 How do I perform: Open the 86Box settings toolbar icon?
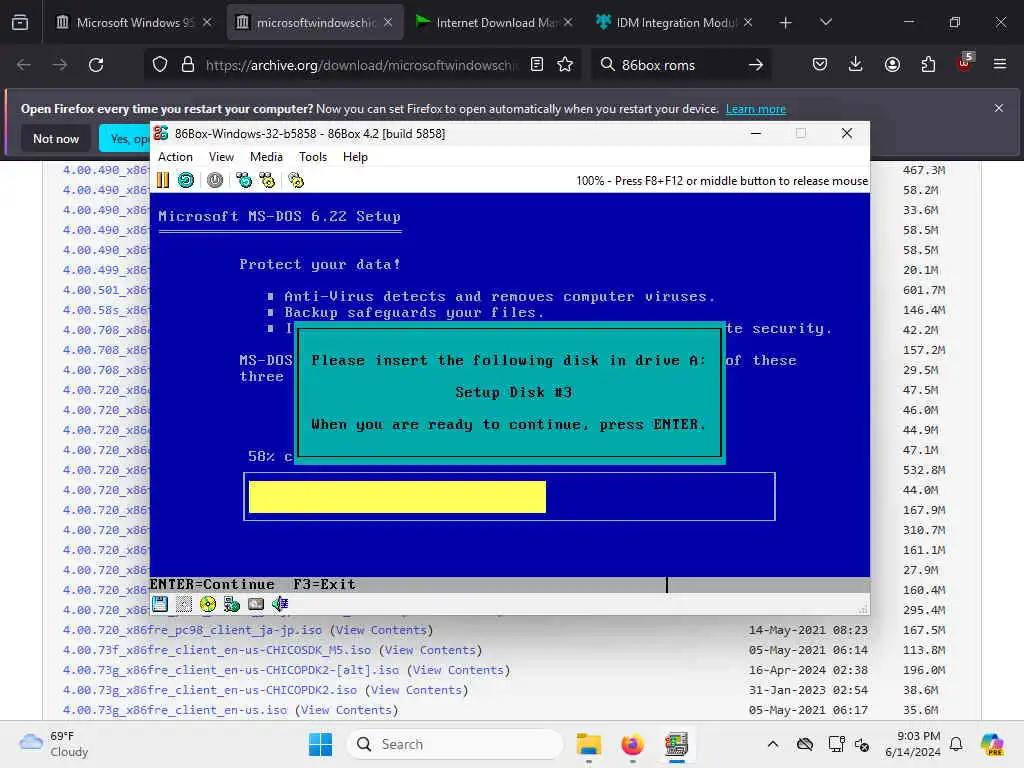click(296, 180)
